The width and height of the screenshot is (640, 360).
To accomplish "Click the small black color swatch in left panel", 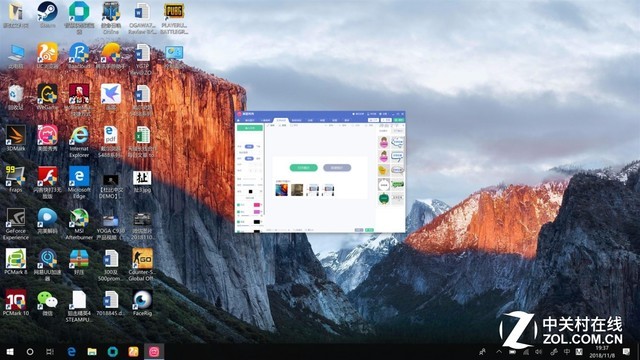I will [251, 191].
